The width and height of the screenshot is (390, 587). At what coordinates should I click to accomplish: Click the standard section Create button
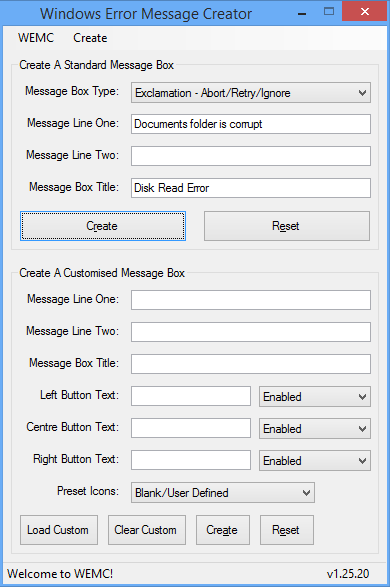click(103, 226)
